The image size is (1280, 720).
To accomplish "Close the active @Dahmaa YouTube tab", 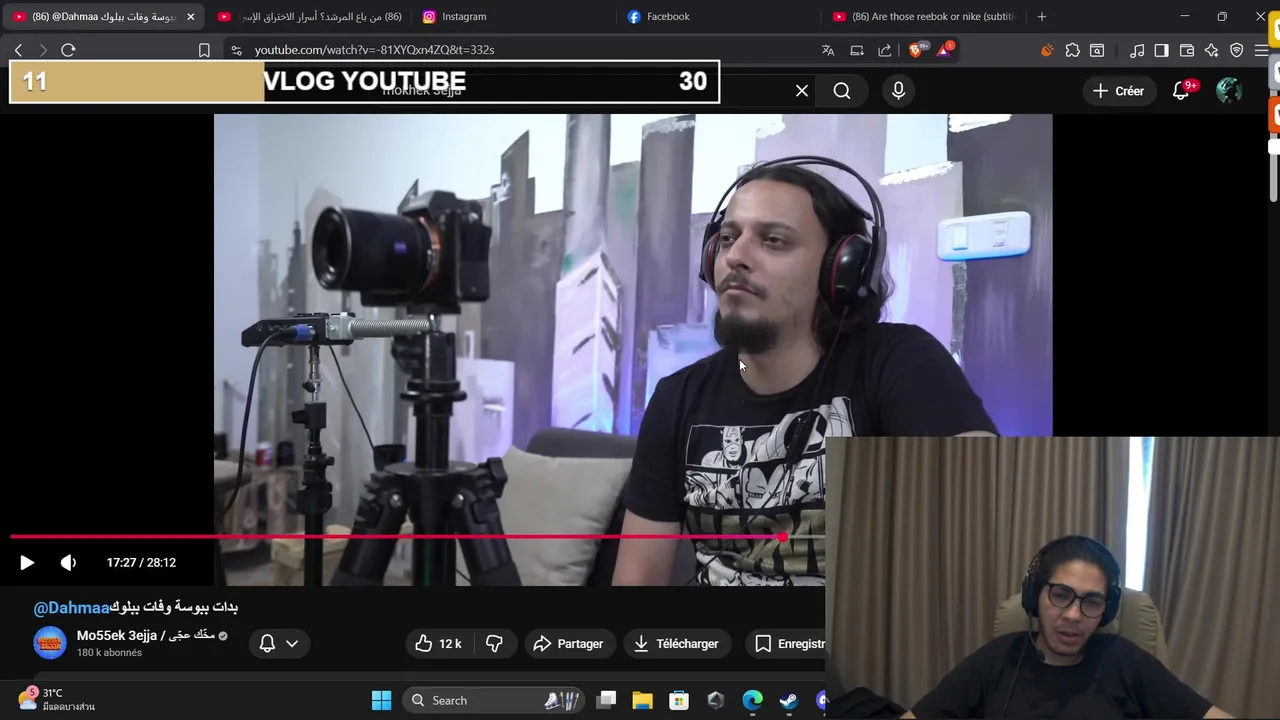I will (190, 17).
